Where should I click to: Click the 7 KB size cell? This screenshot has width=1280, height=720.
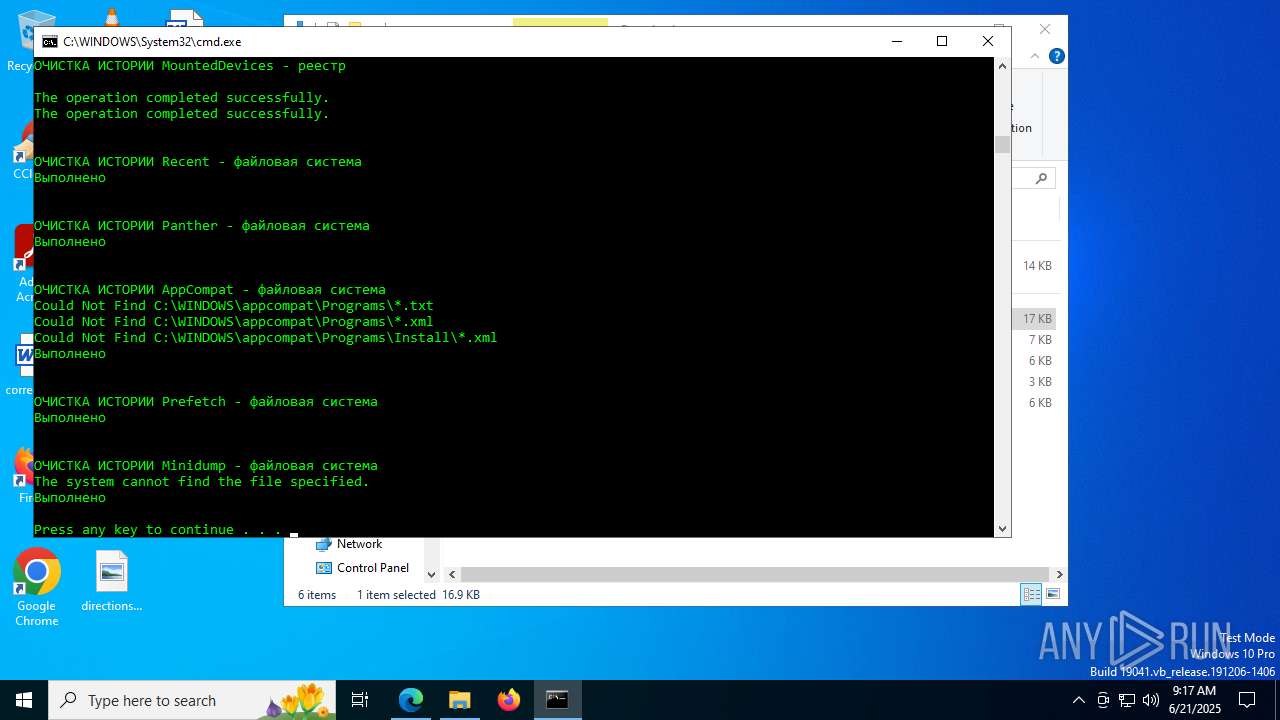[x=1040, y=340]
